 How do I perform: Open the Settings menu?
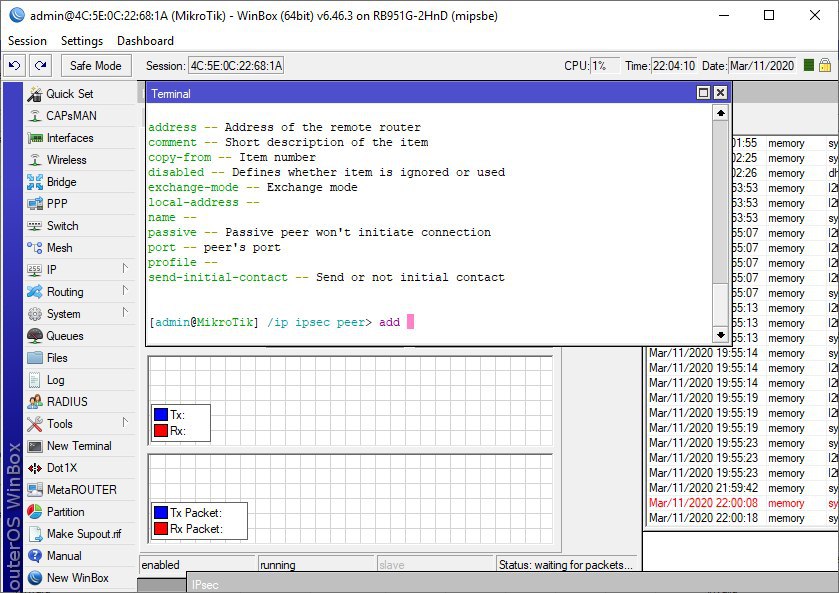coord(82,41)
